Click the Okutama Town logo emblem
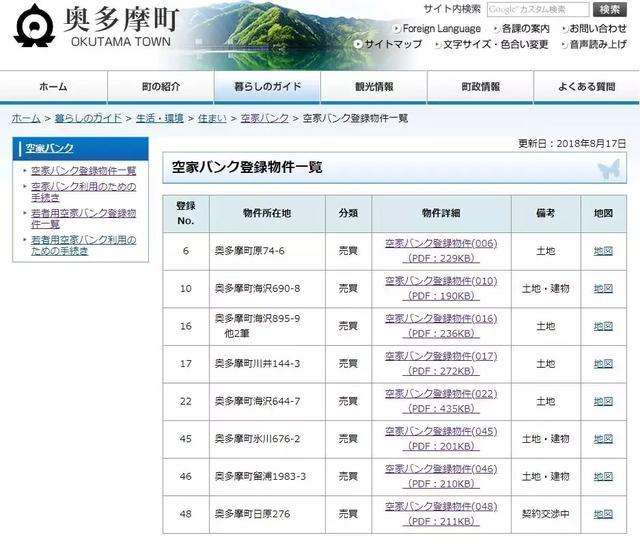This screenshot has width=640, height=544. pyautogui.click(x=35, y=25)
